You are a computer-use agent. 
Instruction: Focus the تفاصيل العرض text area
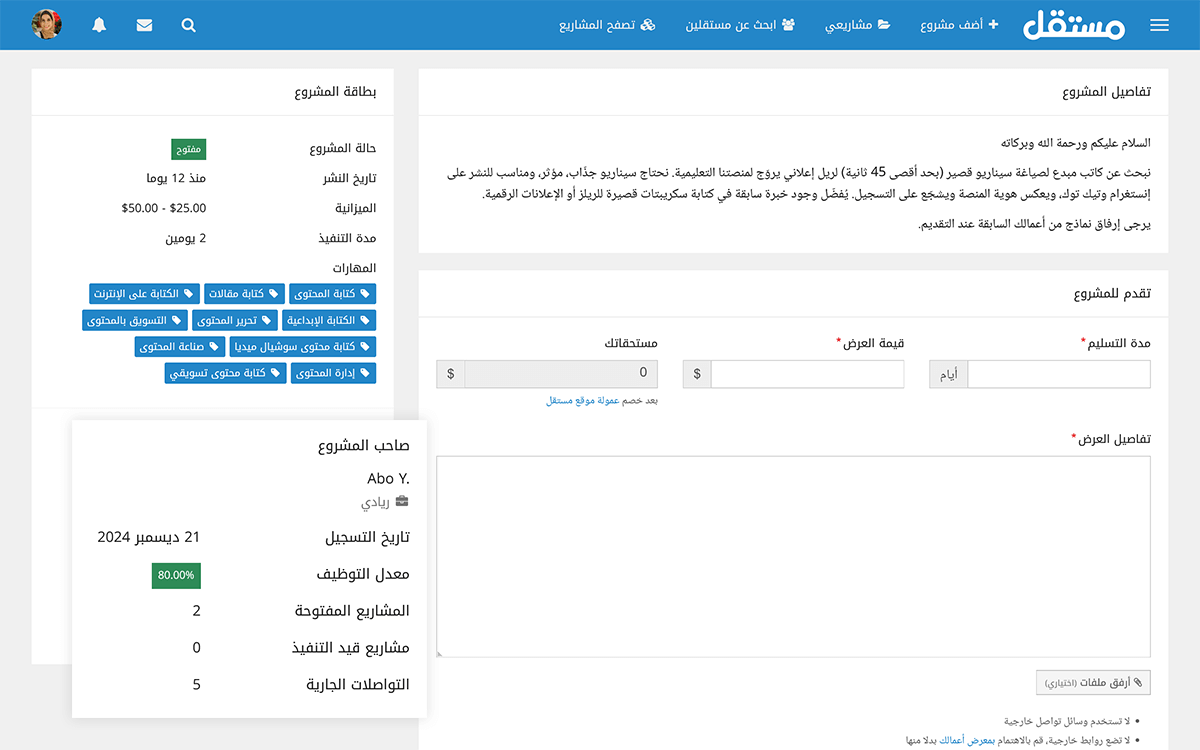tap(794, 557)
